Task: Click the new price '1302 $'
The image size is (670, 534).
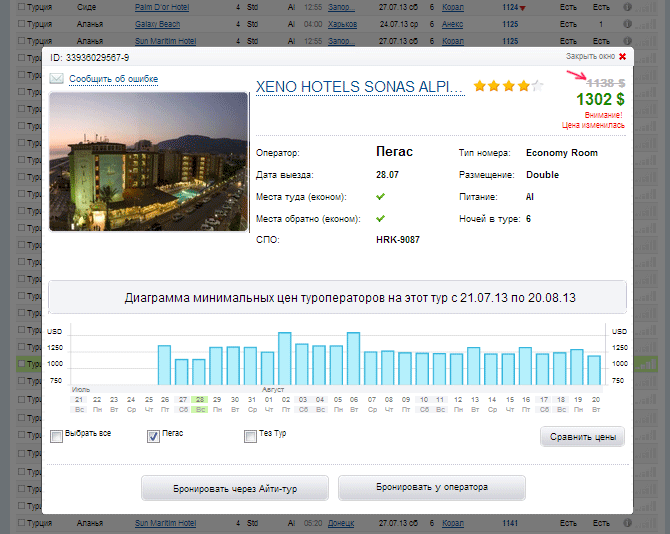Action: pyautogui.click(x=600, y=99)
